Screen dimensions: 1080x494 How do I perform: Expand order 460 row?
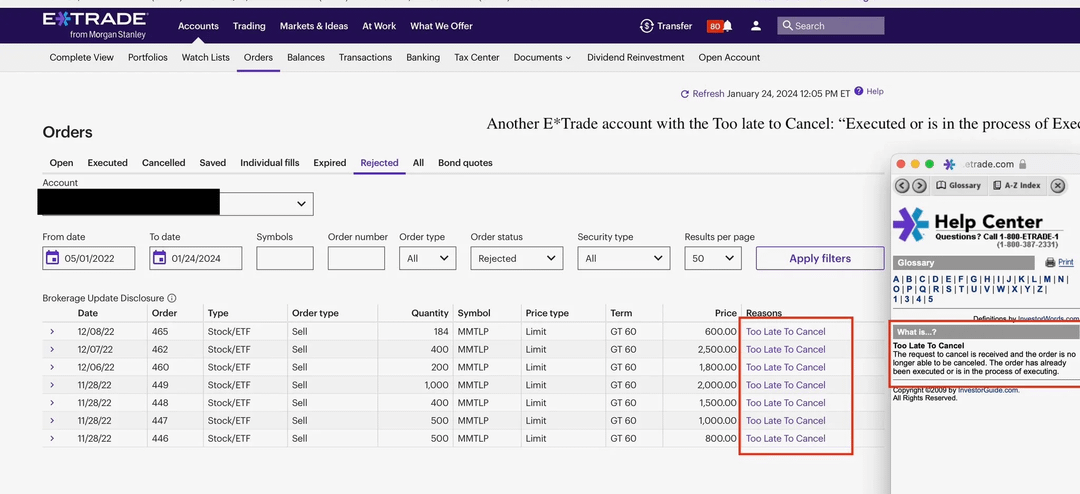[52, 368]
